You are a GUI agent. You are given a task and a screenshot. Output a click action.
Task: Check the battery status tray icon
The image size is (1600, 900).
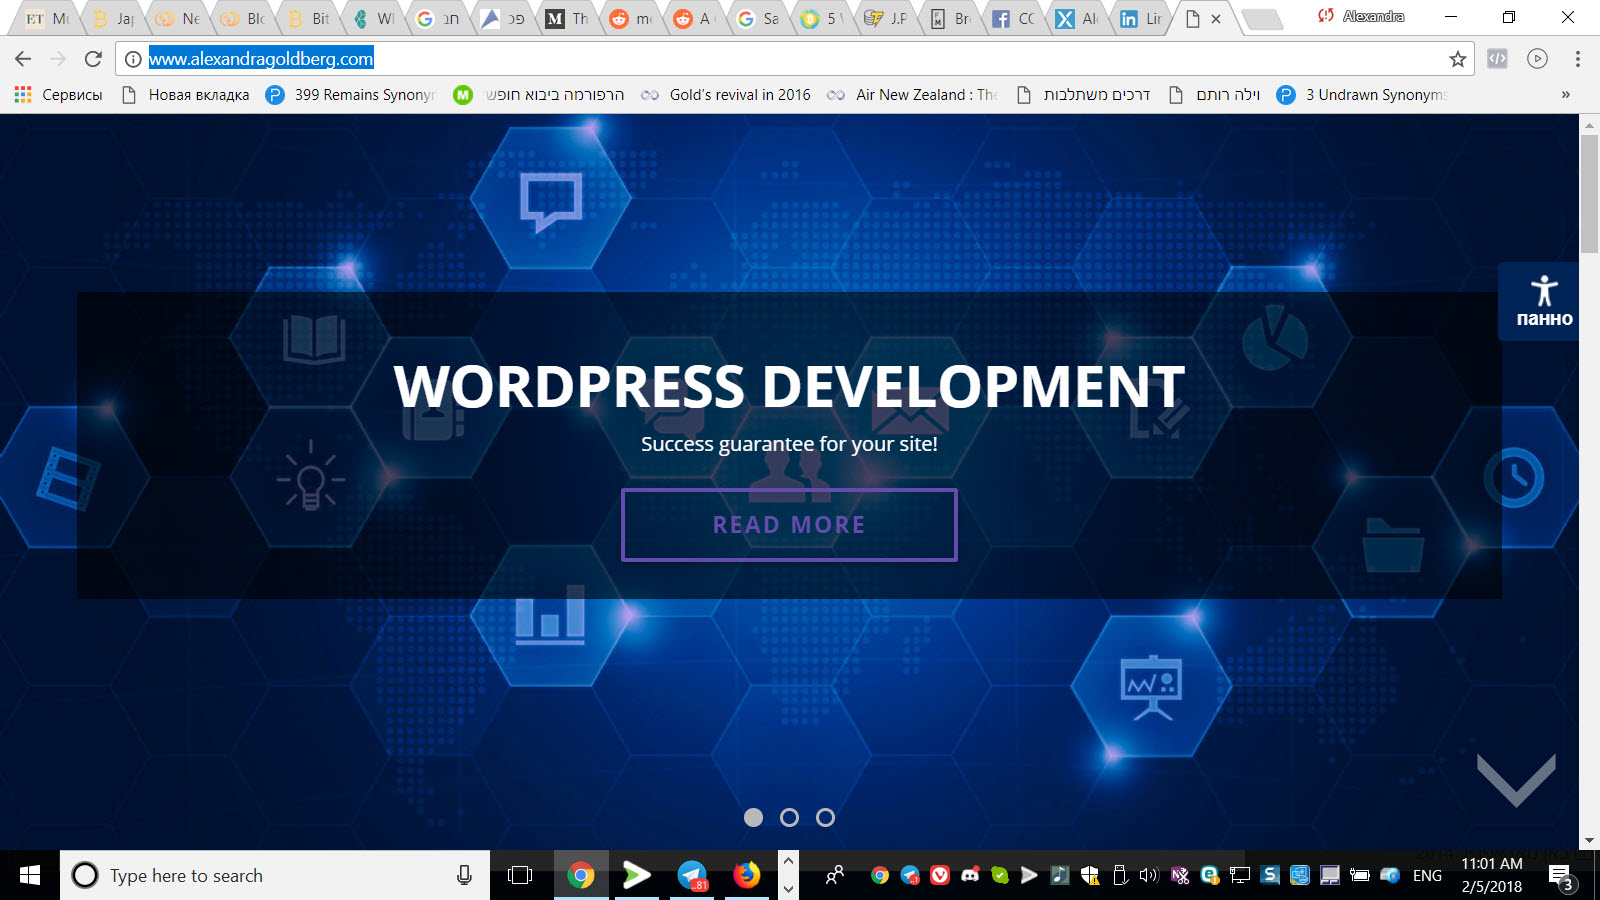pyautogui.click(x=1360, y=875)
